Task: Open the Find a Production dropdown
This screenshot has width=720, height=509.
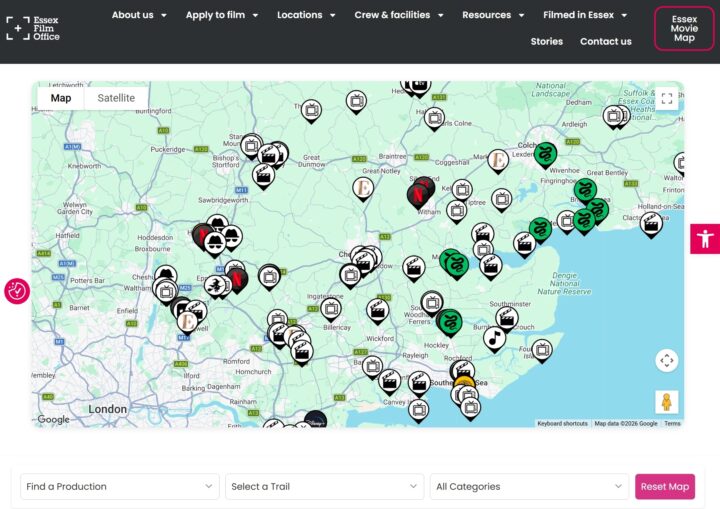Action: click(x=119, y=486)
